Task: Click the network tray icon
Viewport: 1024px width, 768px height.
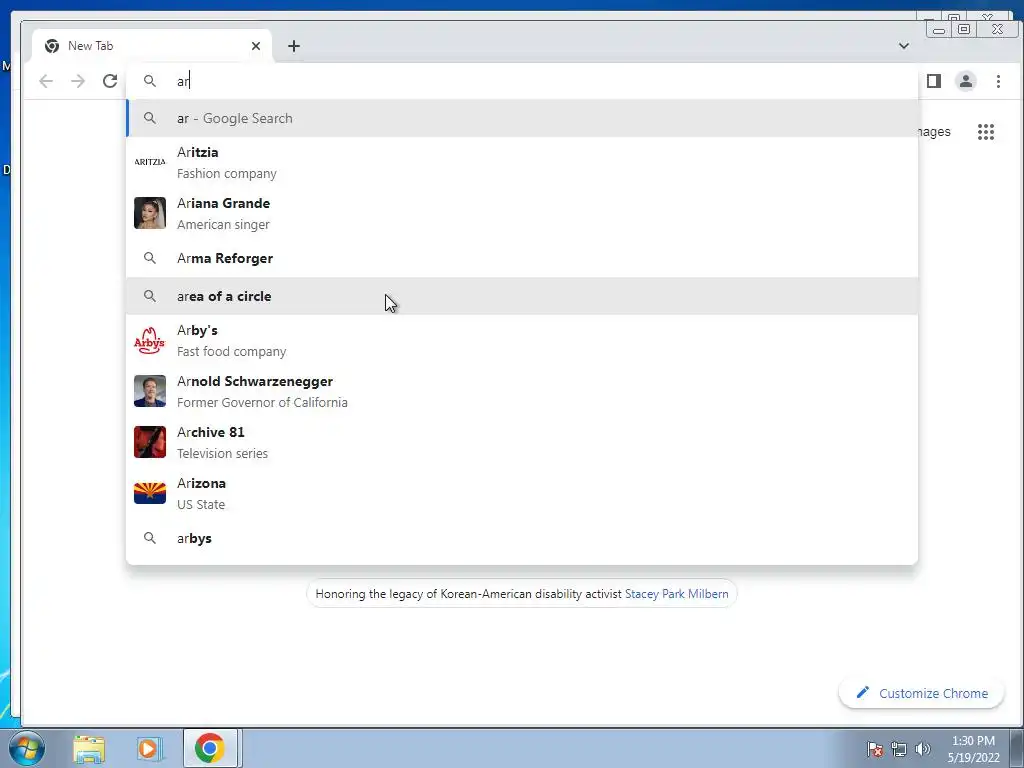Action: 899,749
